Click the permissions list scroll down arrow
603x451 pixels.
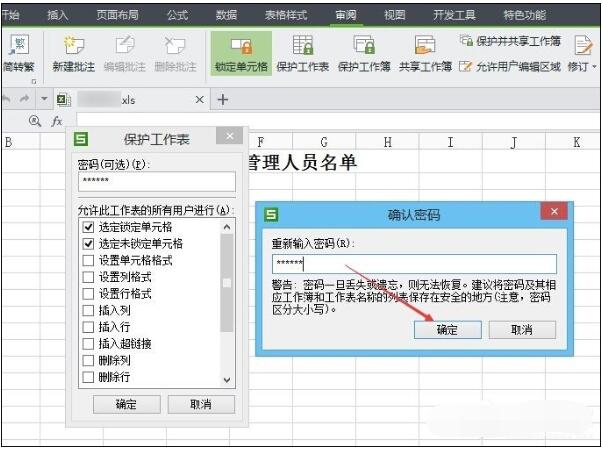pyautogui.click(x=227, y=380)
